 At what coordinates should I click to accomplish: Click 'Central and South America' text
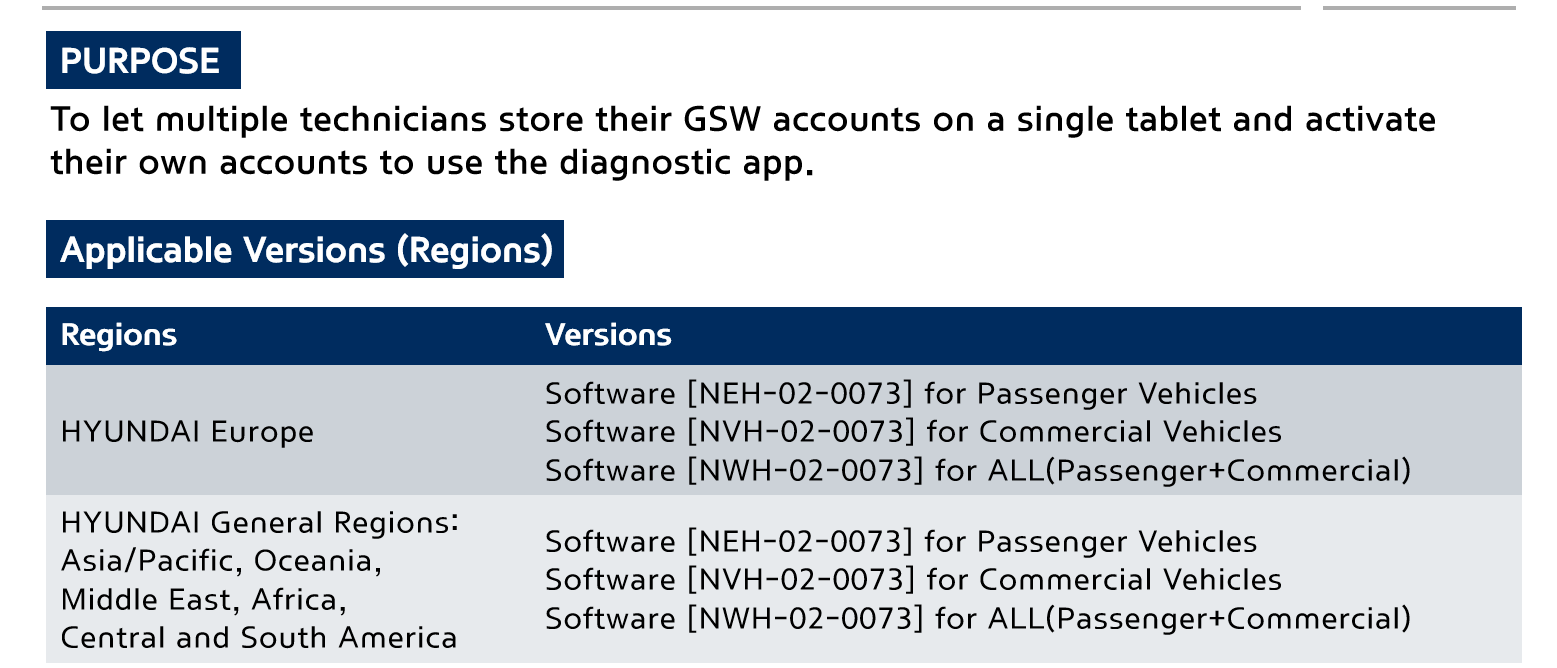click(x=259, y=638)
